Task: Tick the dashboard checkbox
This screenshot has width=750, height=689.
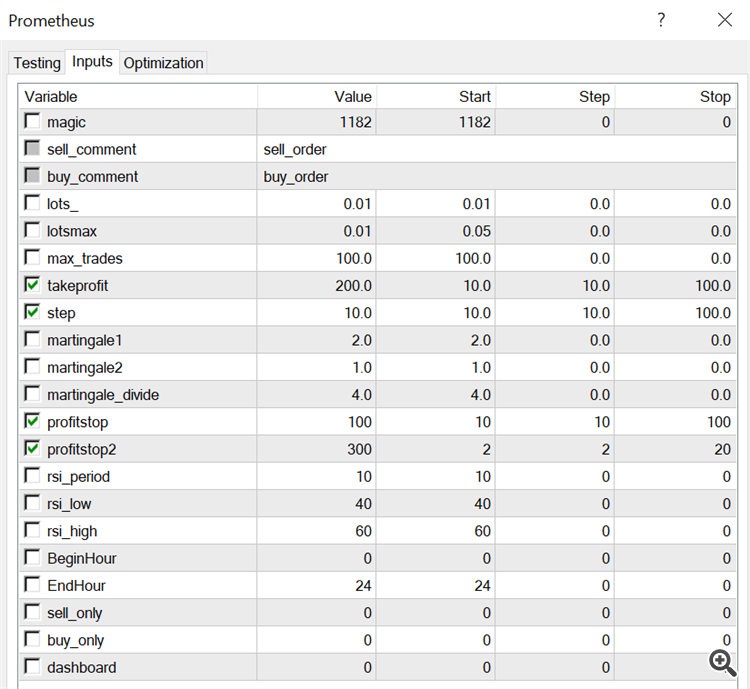Action: point(32,667)
